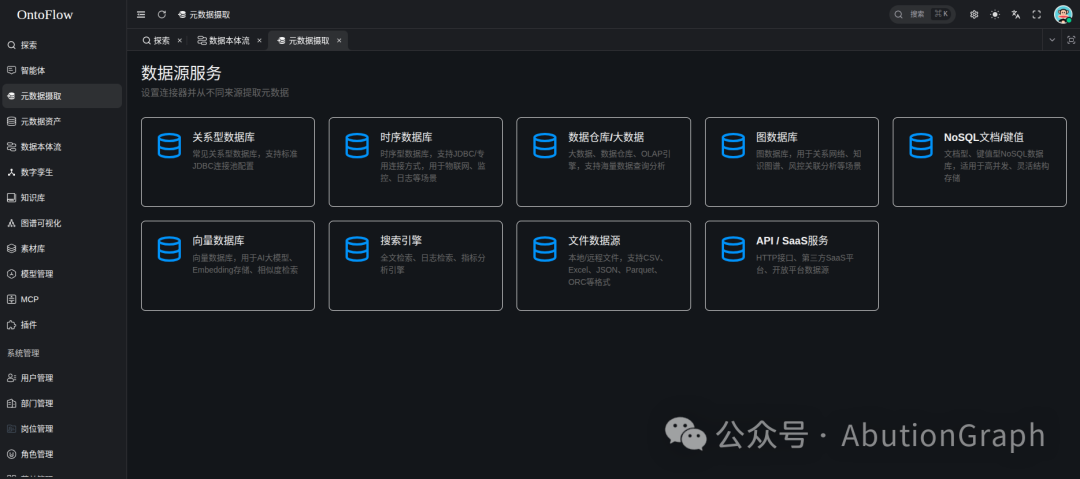Click the 数据本体流 sidebar icon
The height and width of the screenshot is (479, 1080).
(x=11, y=147)
